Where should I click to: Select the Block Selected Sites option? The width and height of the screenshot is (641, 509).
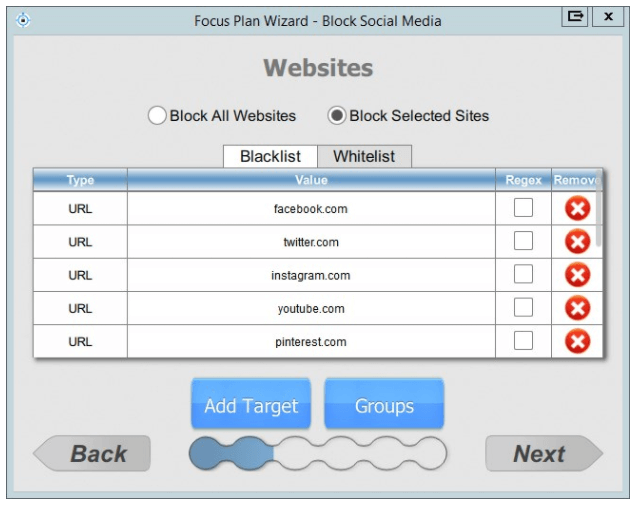click(x=337, y=116)
